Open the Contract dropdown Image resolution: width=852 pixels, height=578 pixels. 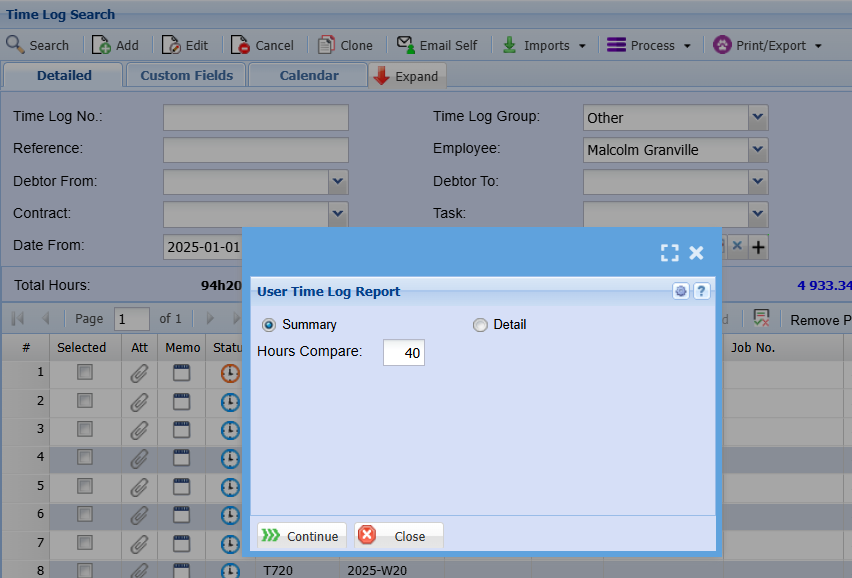pos(338,214)
